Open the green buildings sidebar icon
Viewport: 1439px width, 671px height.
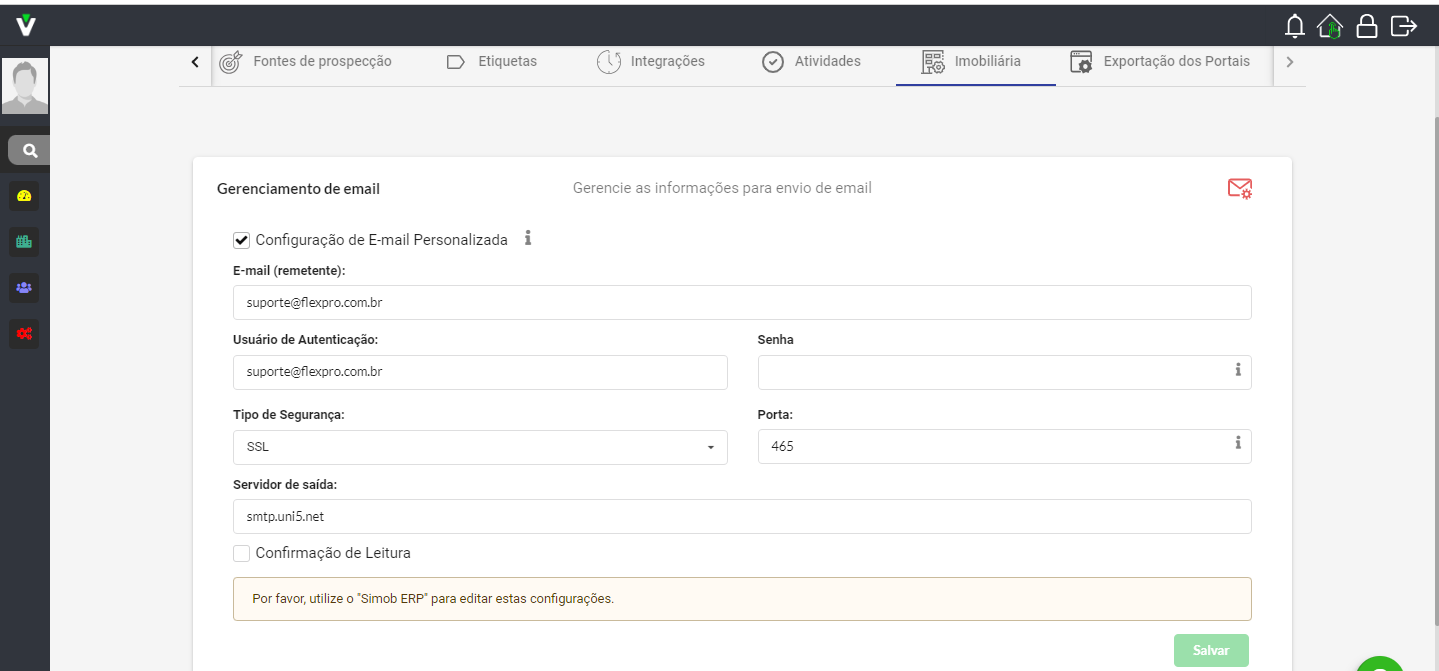[25, 241]
